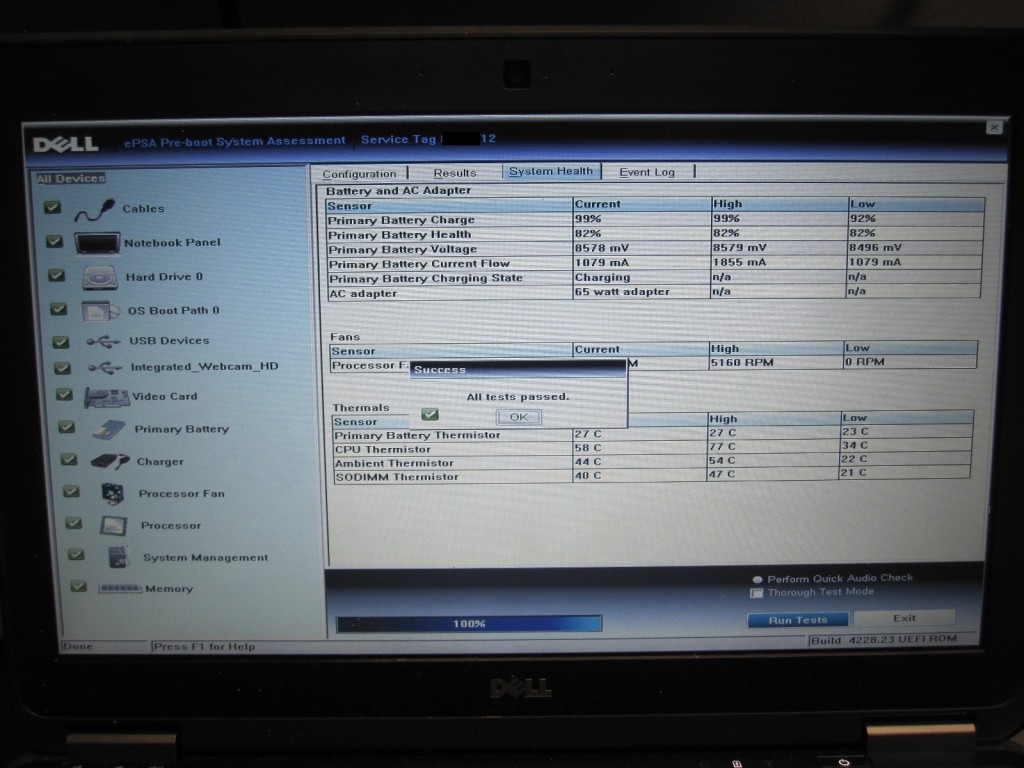
Task: Toggle the Memory checkbox
Action: (x=78, y=586)
